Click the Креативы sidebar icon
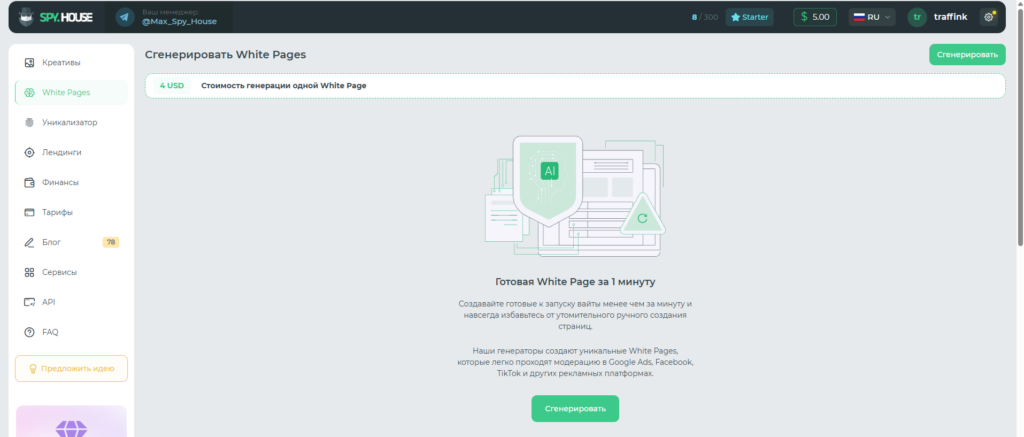This screenshot has width=1024, height=437. point(29,63)
